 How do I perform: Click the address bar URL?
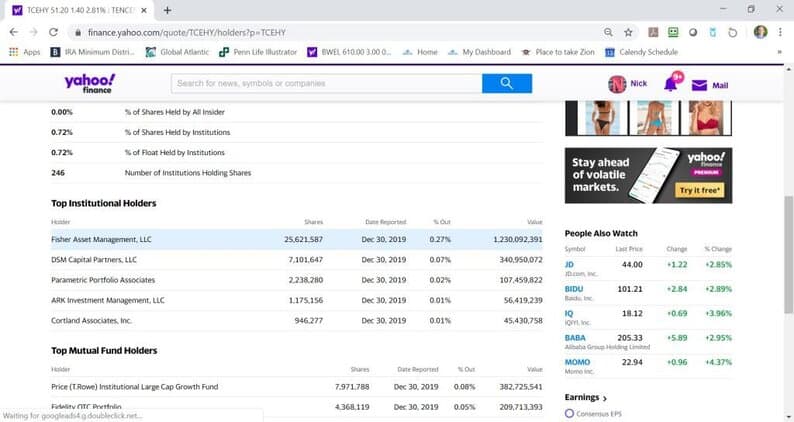point(187,32)
